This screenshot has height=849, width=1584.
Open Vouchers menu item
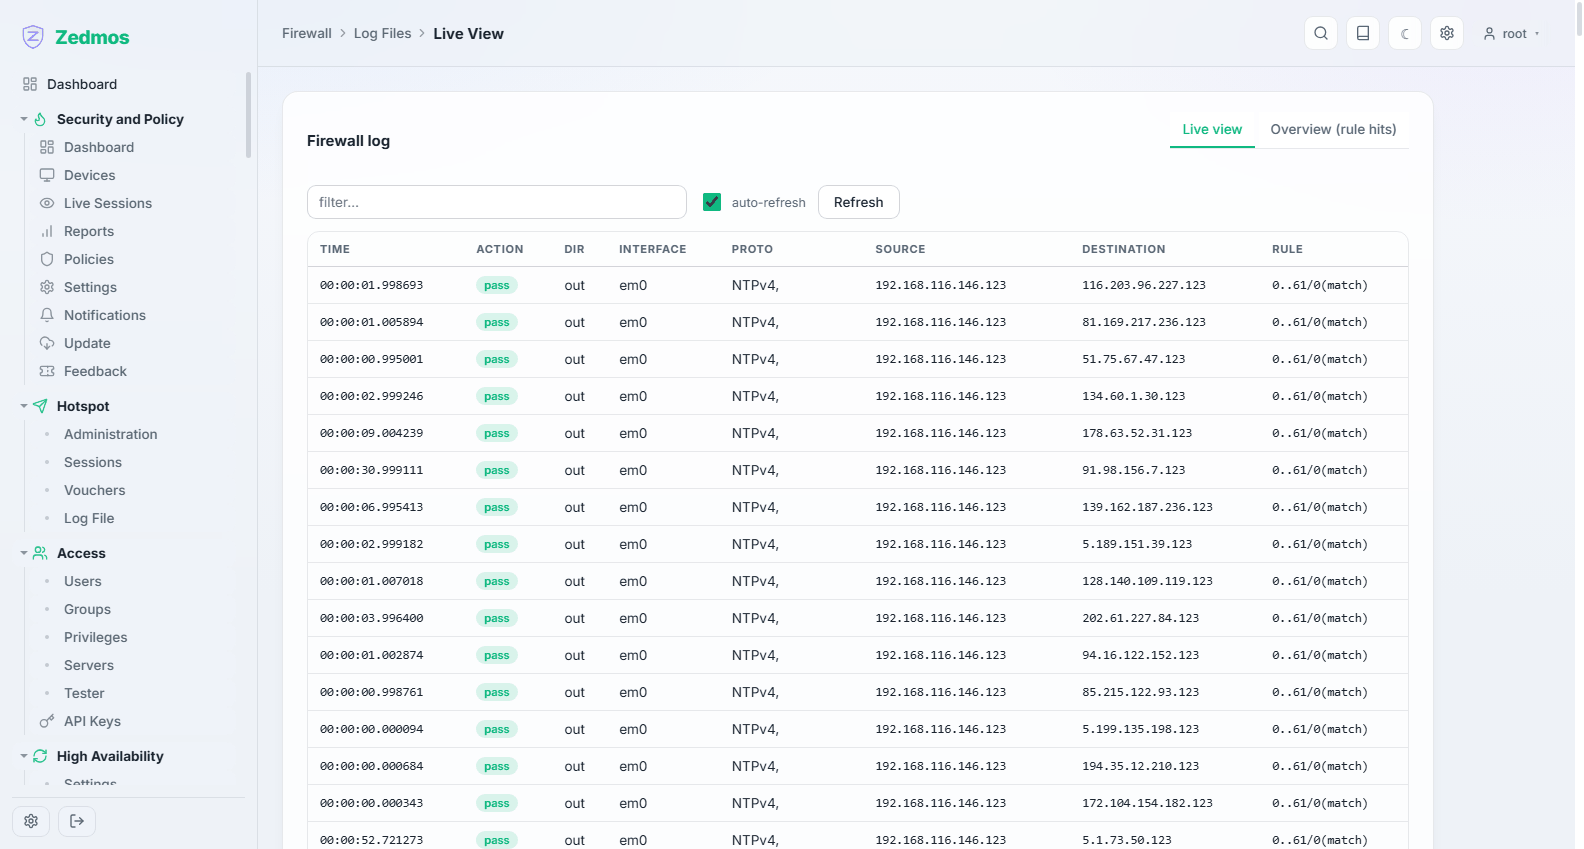(x=95, y=490)
